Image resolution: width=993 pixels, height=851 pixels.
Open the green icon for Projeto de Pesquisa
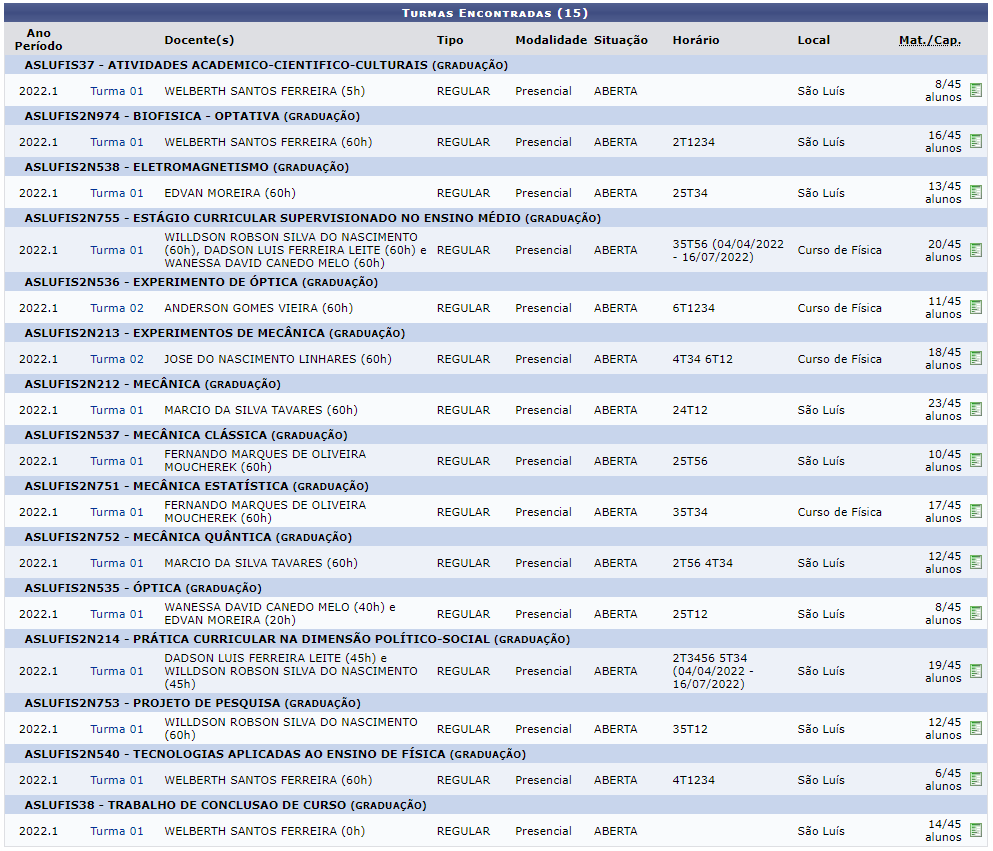point(976,729)
